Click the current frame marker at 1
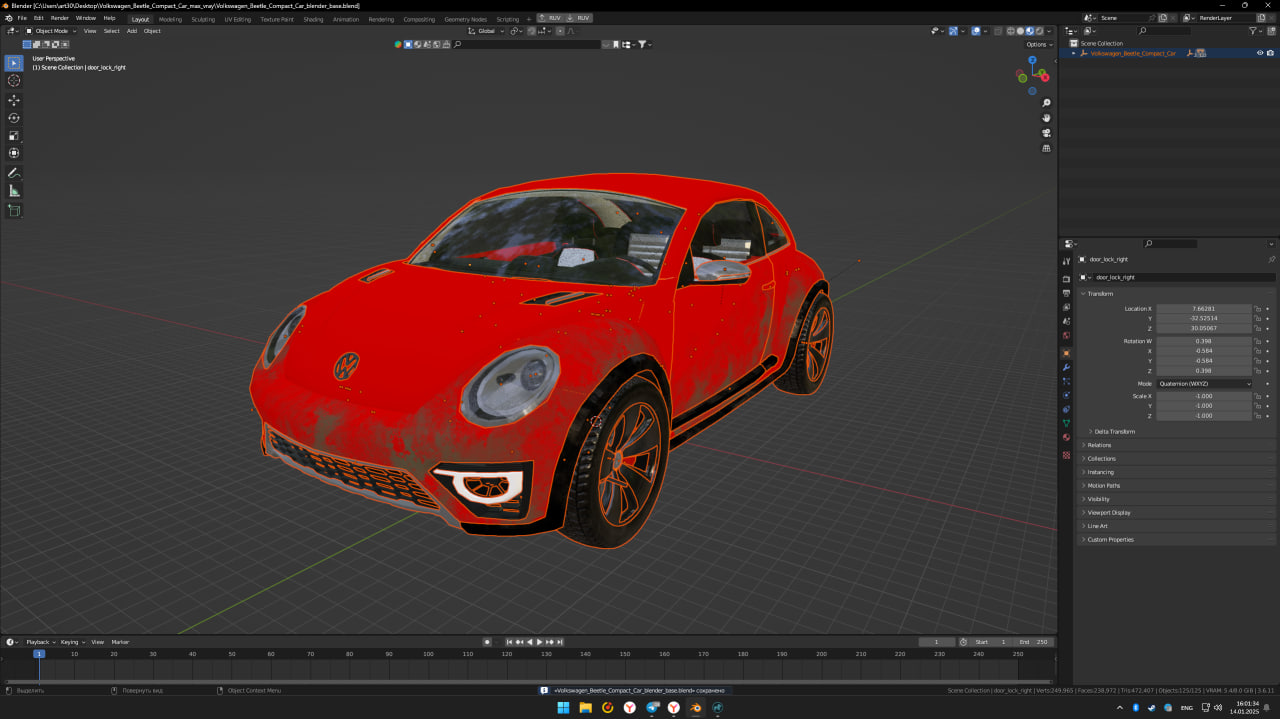The image size is (1280, 719). [39, 654]
